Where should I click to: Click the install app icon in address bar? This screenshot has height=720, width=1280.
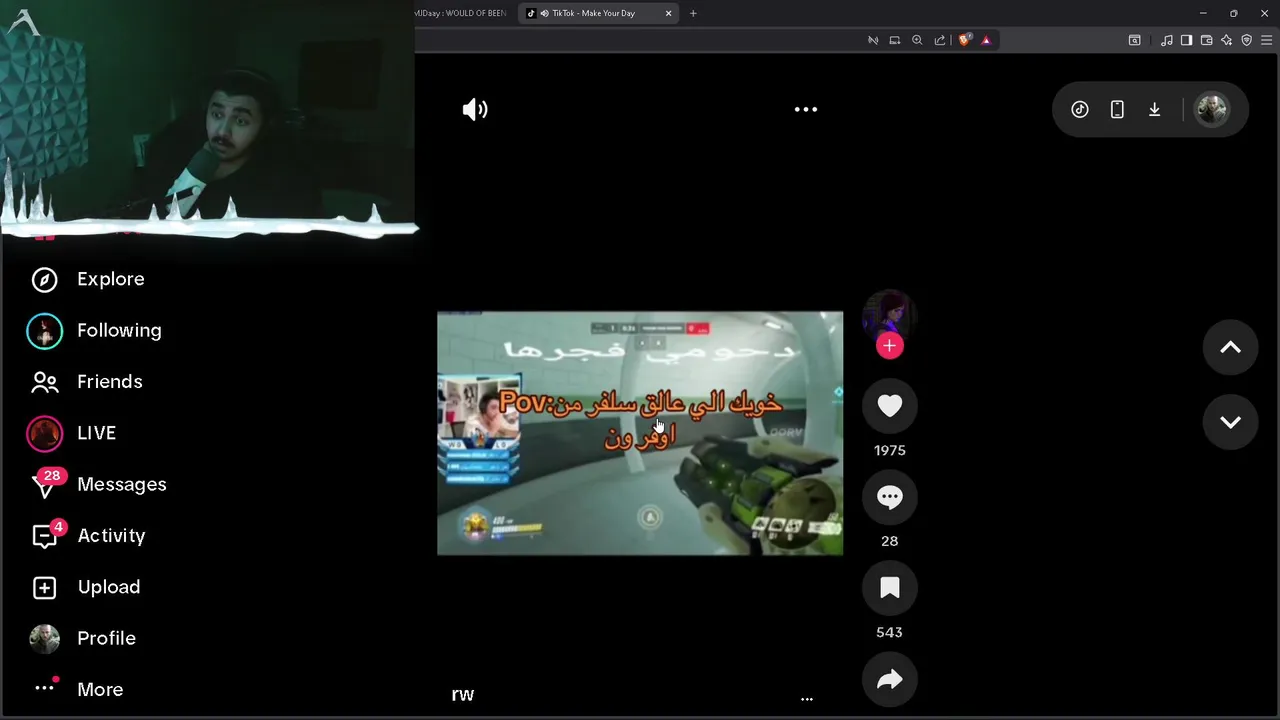(x=895, y=40)
